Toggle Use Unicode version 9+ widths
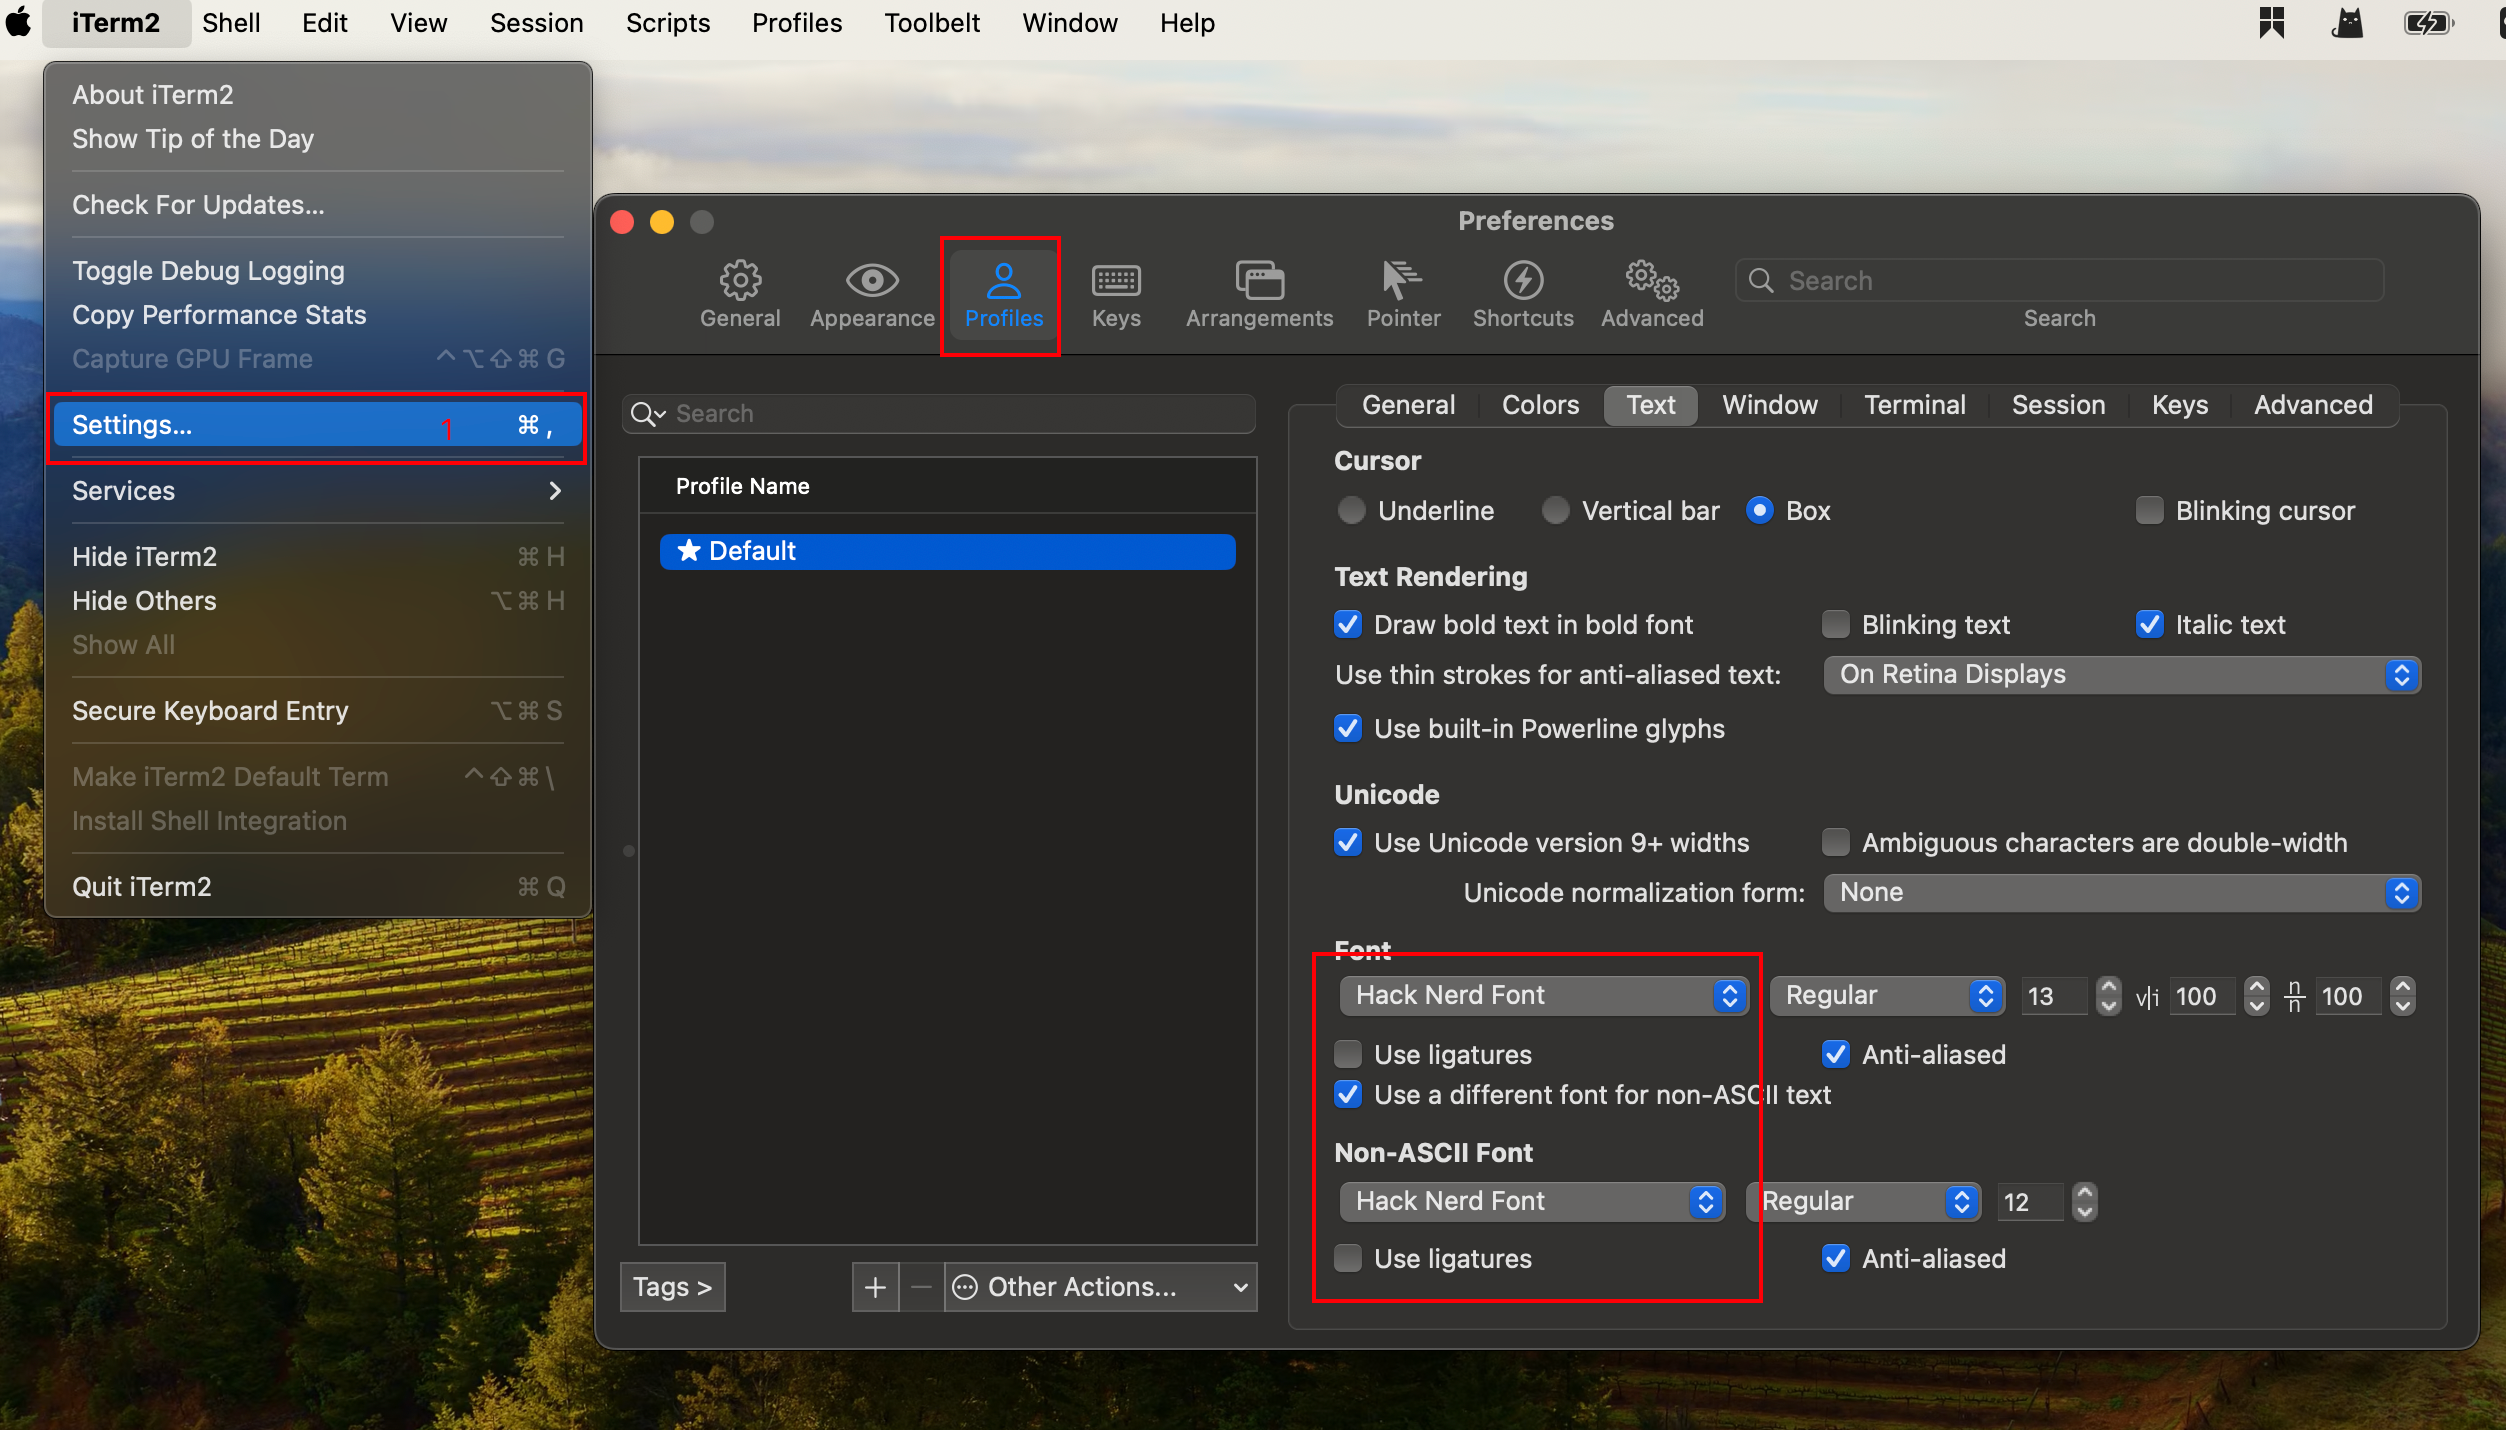The image size is (2506, 1430). pyautogui.click(x=1348, y=843)
